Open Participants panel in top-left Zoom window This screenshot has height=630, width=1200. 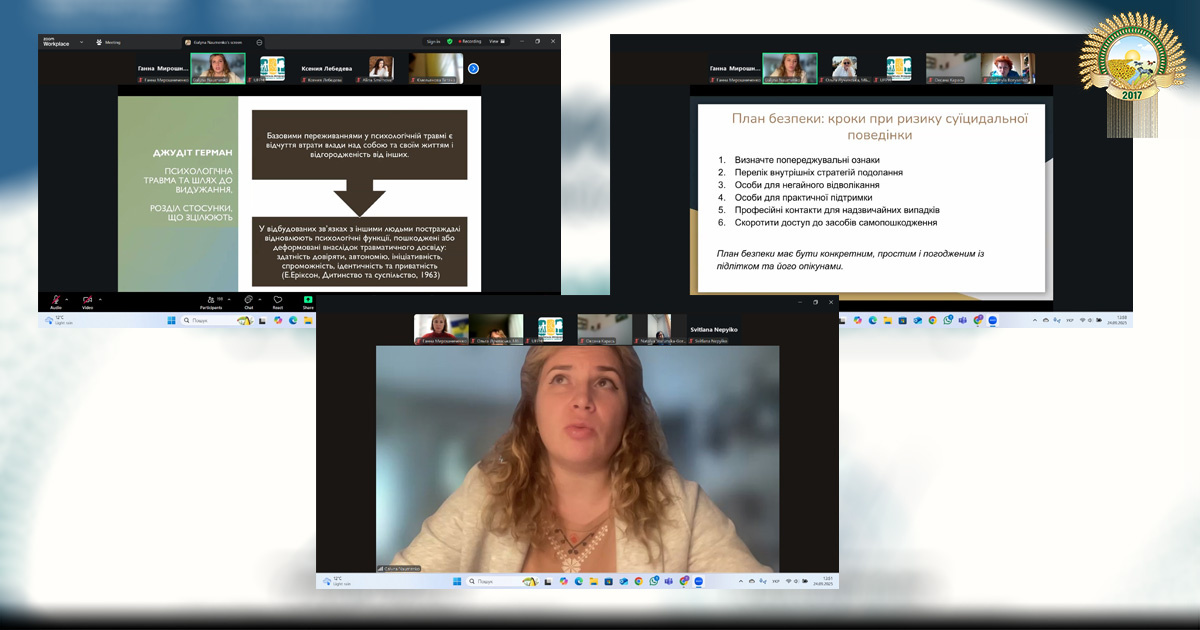[211, 300]
